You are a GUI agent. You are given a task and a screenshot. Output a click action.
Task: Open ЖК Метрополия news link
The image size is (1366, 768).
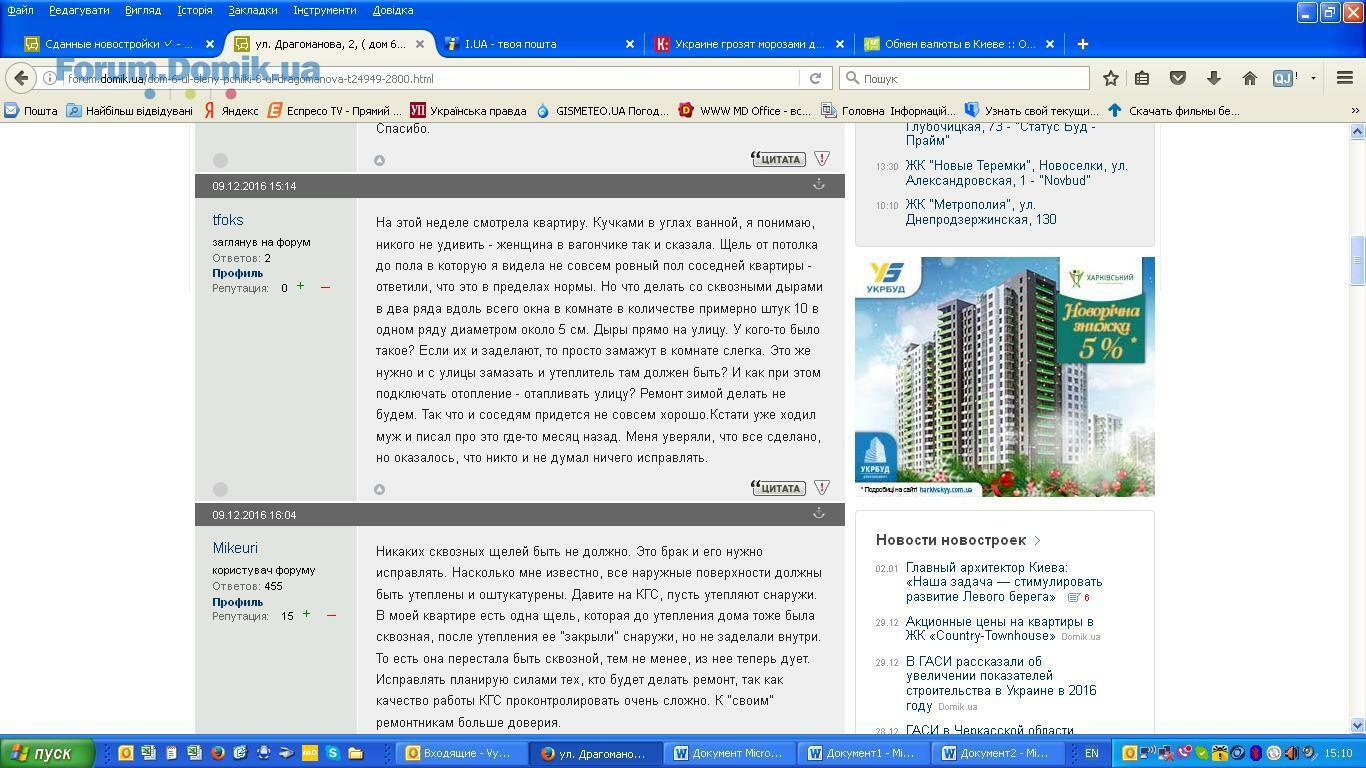click(x=981, y=212)
